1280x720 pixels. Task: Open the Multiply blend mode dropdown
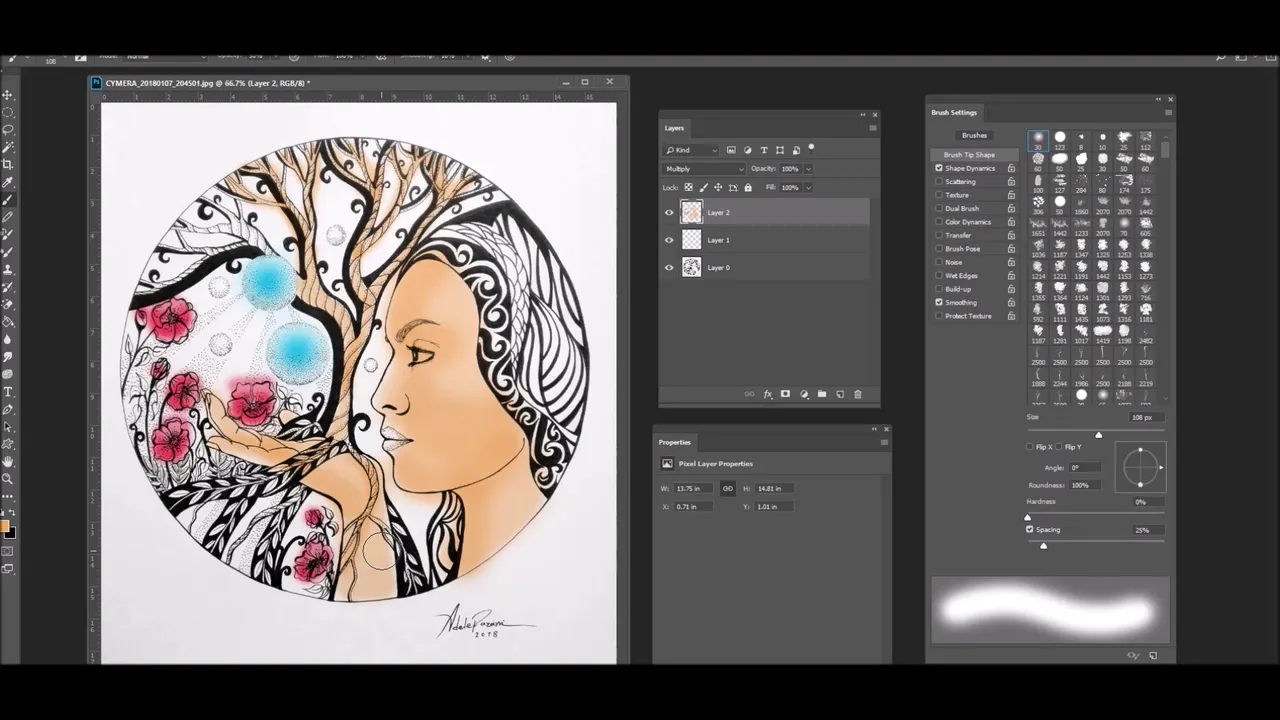tap(704, 169)
